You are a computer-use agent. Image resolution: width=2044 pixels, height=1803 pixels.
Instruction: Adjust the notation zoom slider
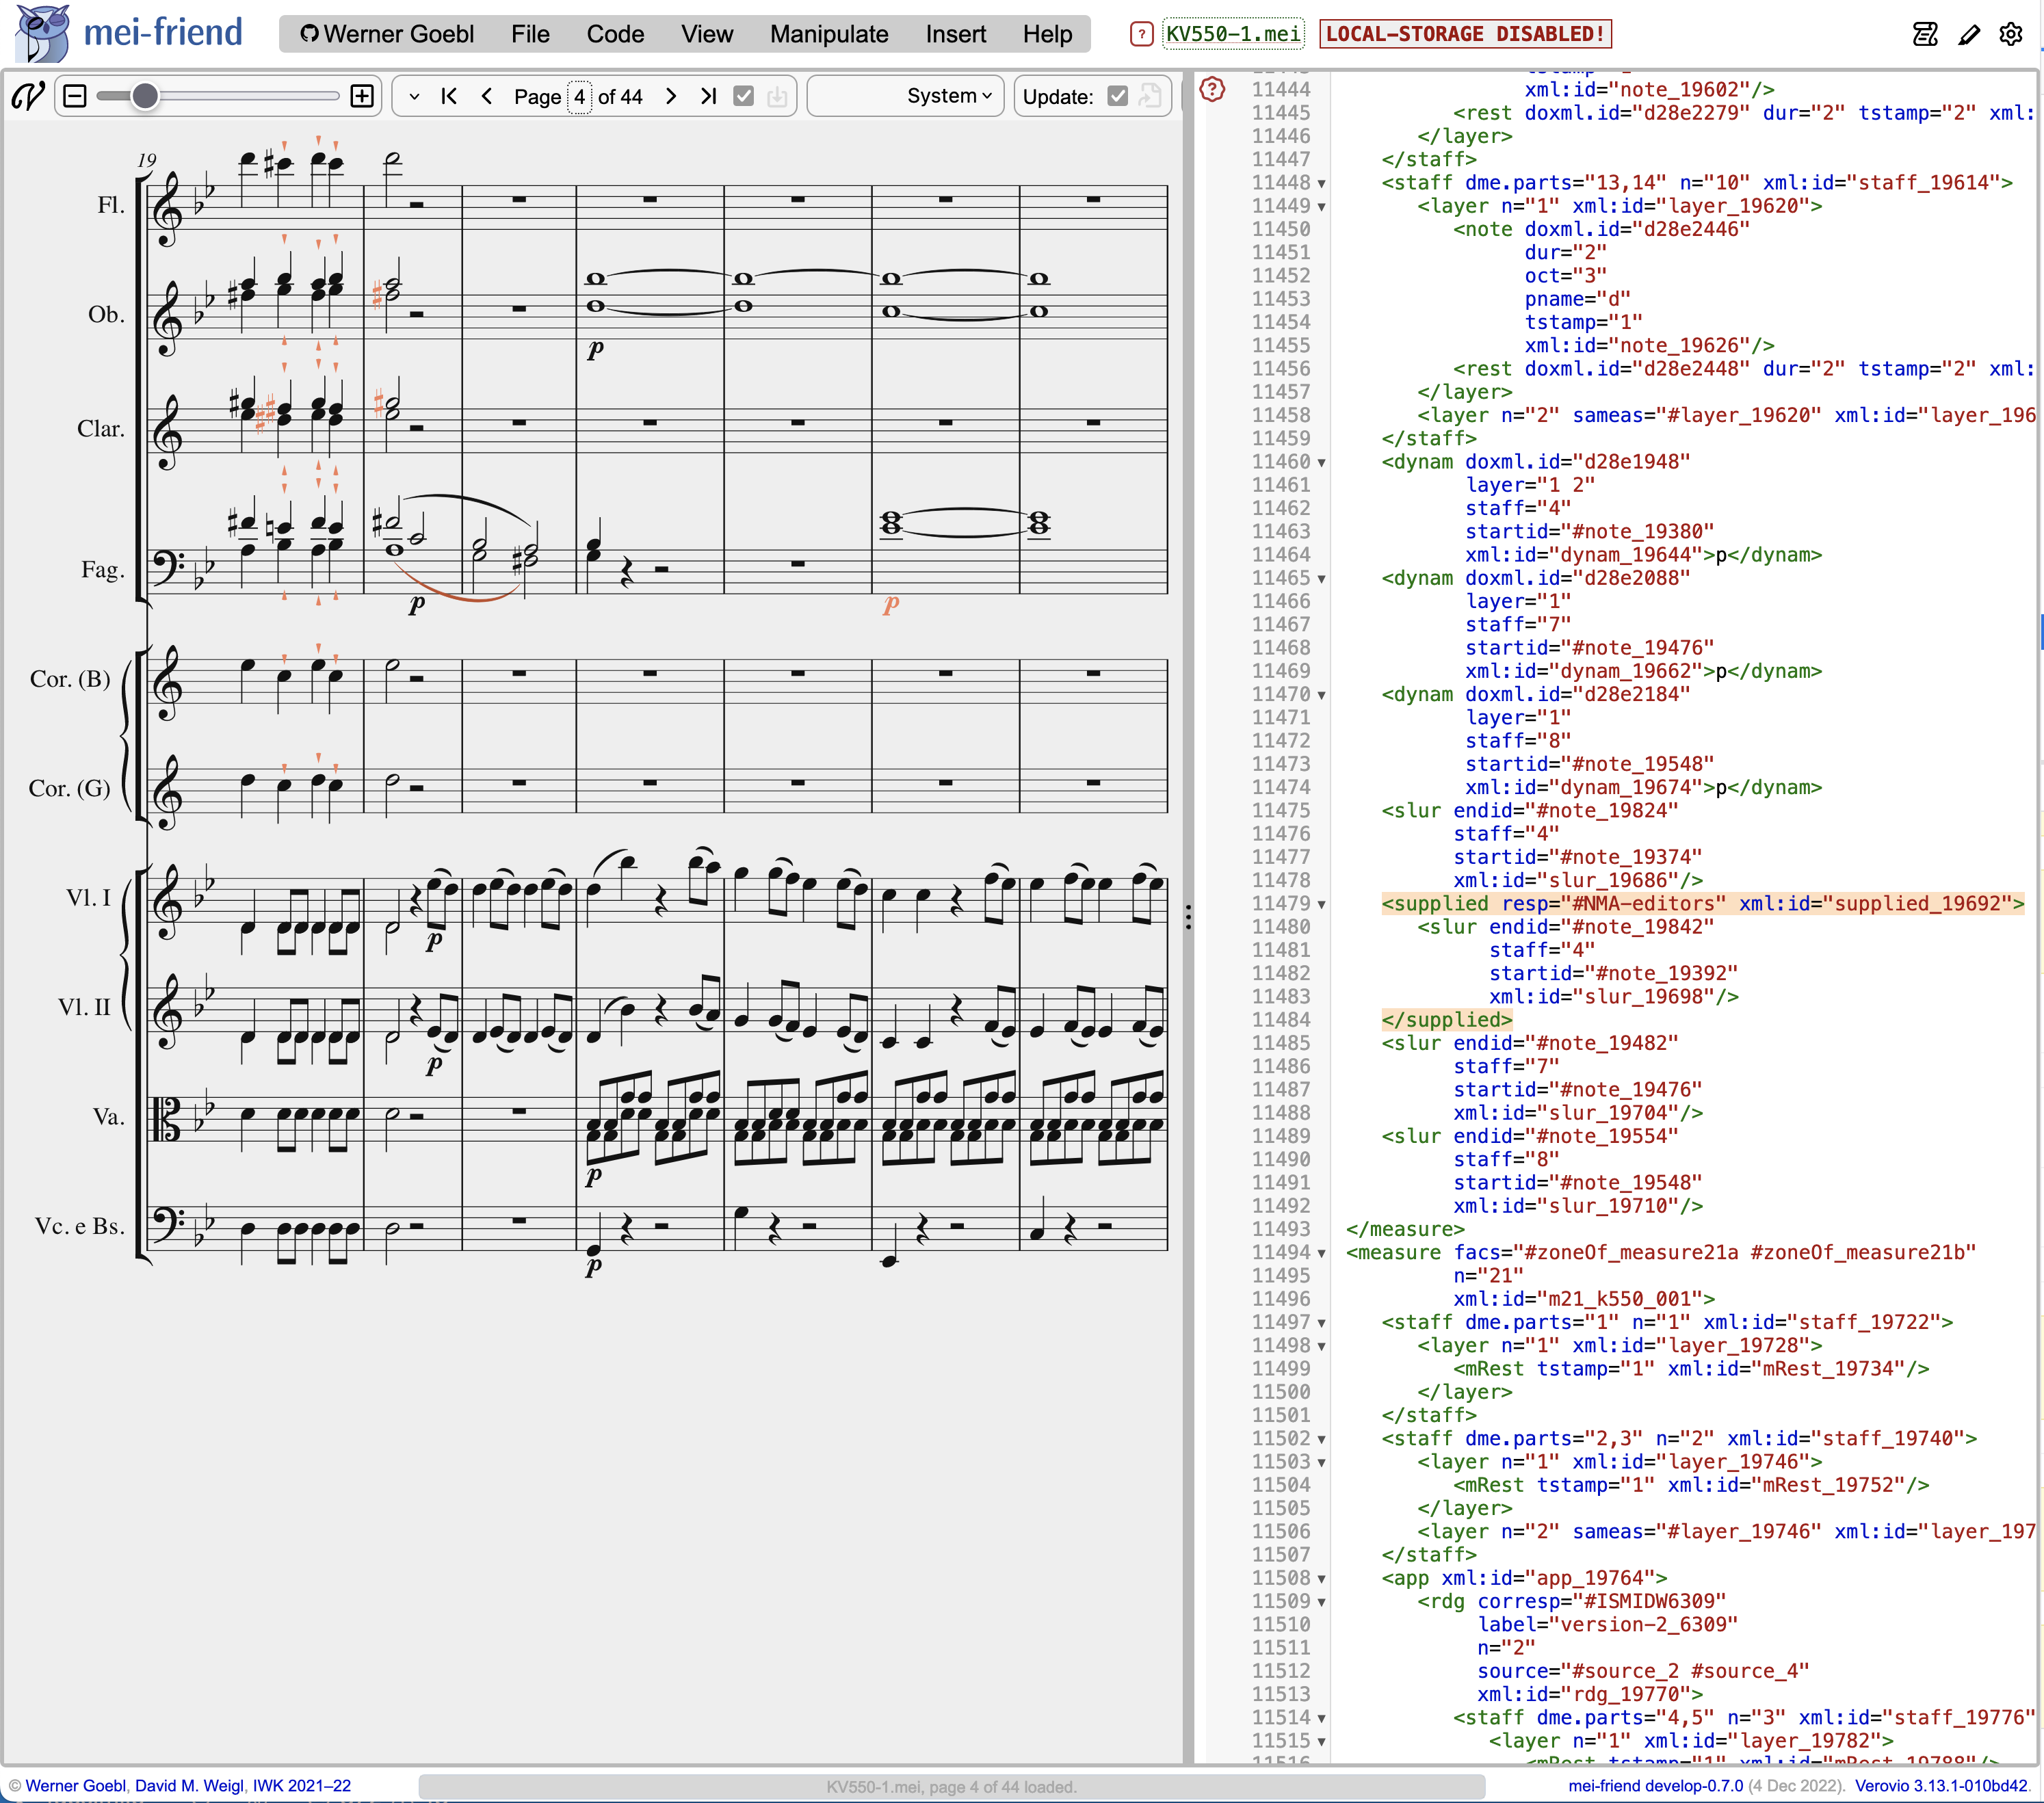click(218, 96)
